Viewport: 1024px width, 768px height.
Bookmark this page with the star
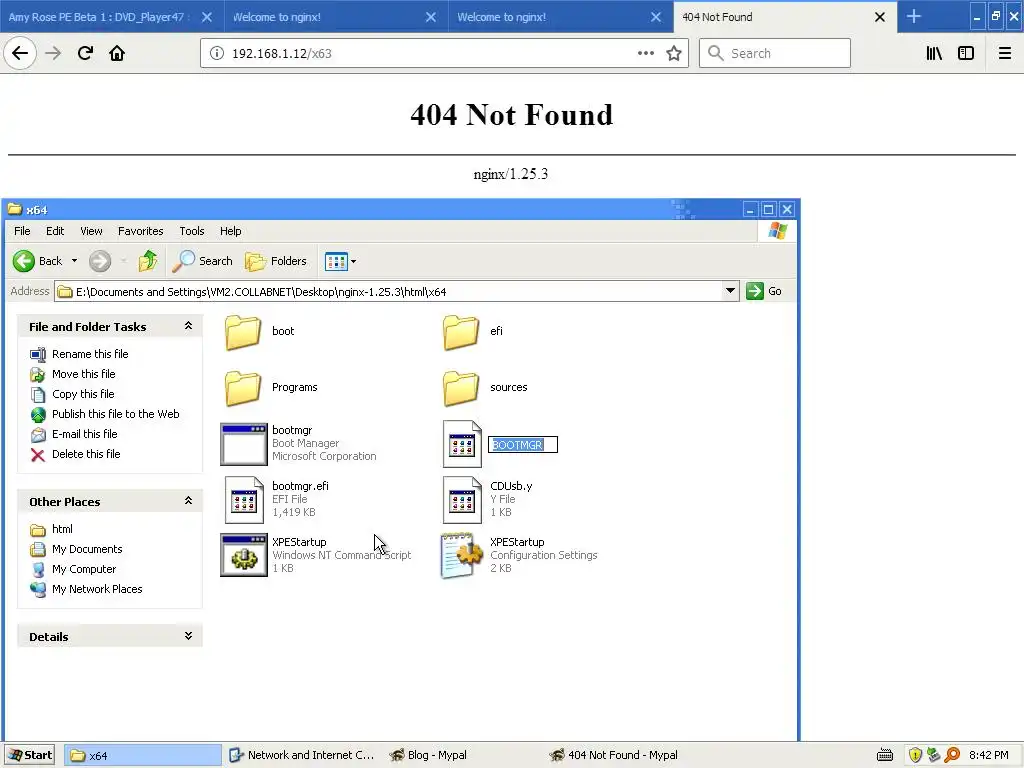(x=674, y=53)
